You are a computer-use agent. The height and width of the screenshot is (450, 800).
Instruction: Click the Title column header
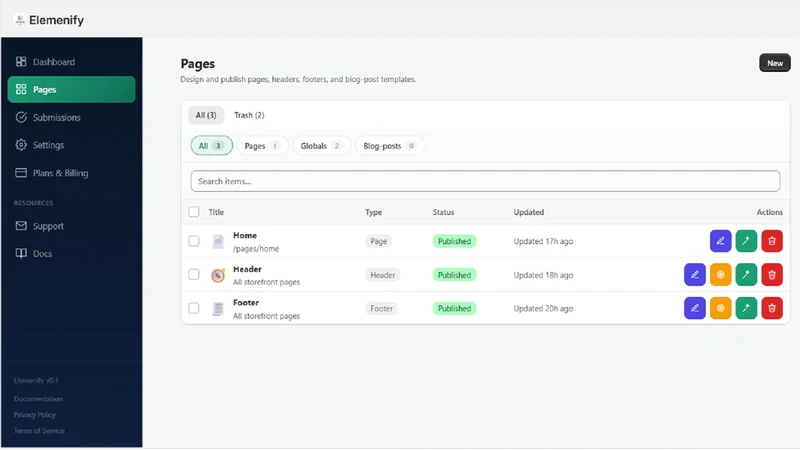coord(216,212)
